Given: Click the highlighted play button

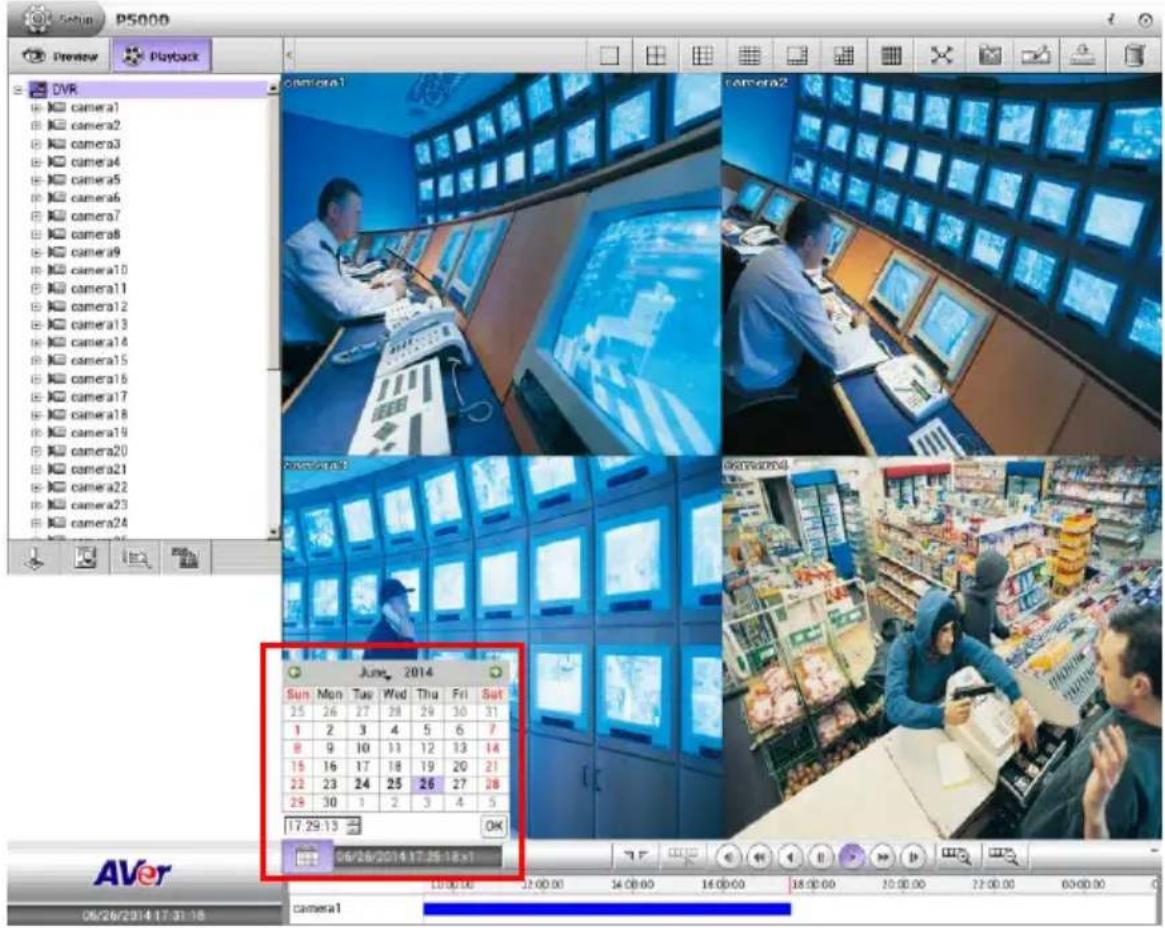Looking at the screenshot, I should click(851, 857).
